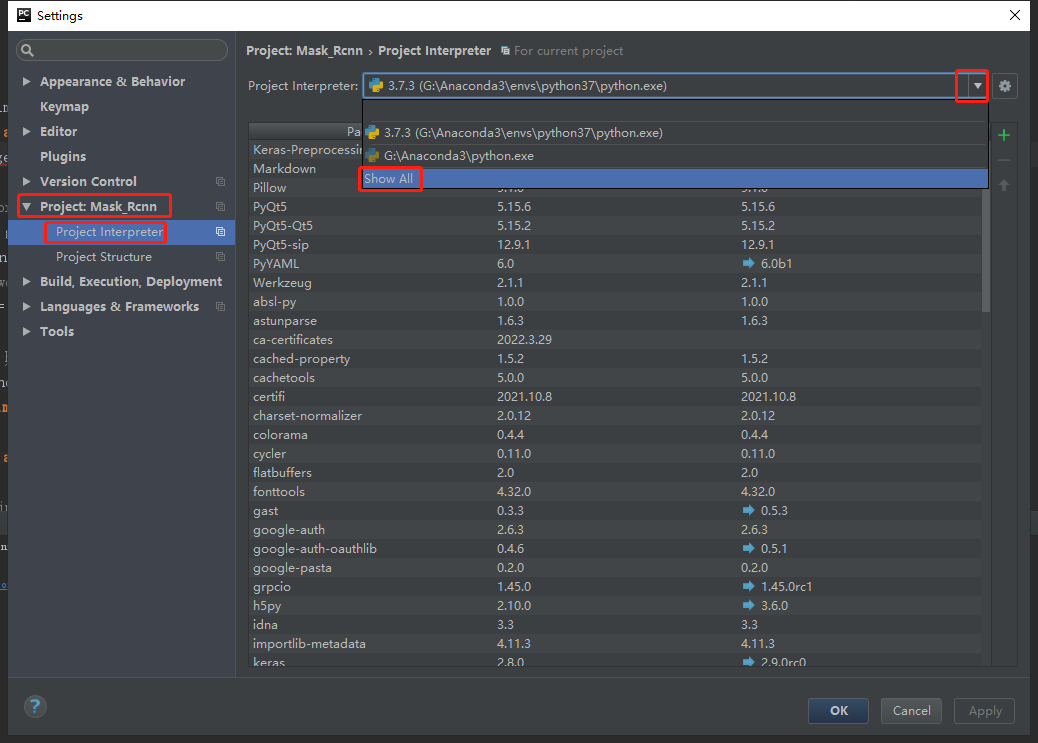Click the upgrade package up-arrow icon
The image size is (1038, 743).
pyautogui.click(x=1004, y=185)
